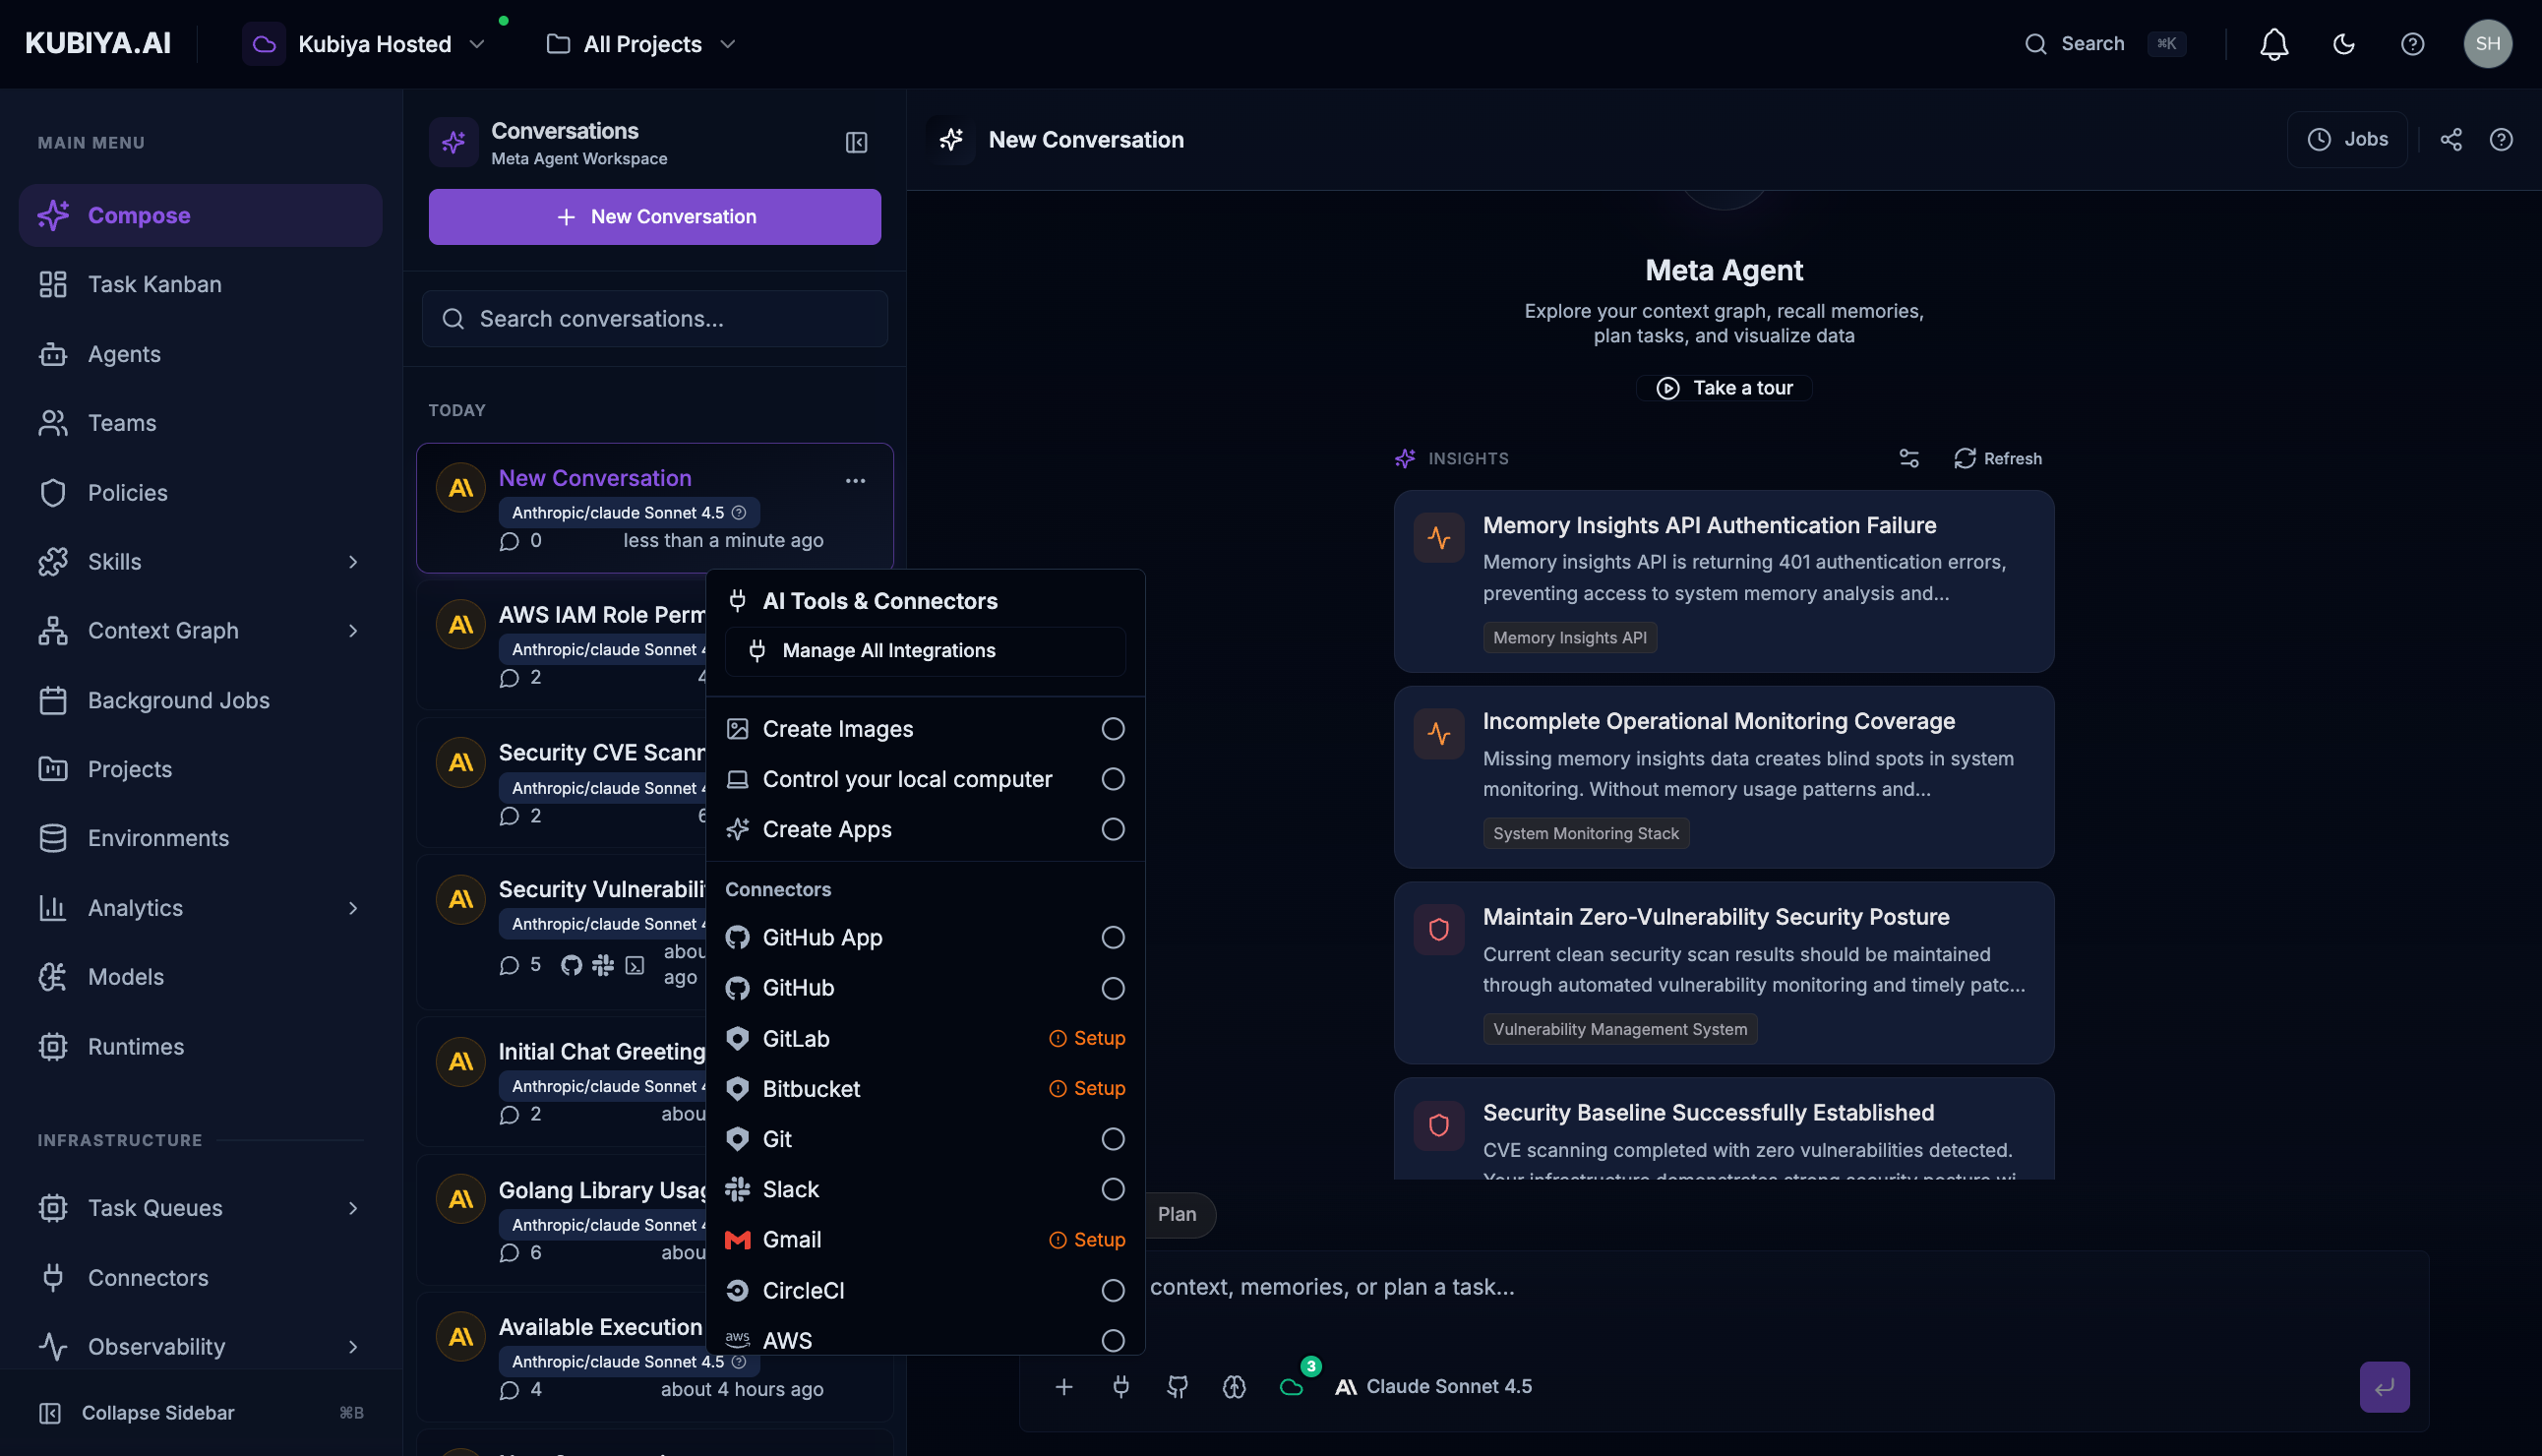Click the Take a tour button
Screen dimensions: 2542x1456
pyautogui.click(x=1723, y=388)
